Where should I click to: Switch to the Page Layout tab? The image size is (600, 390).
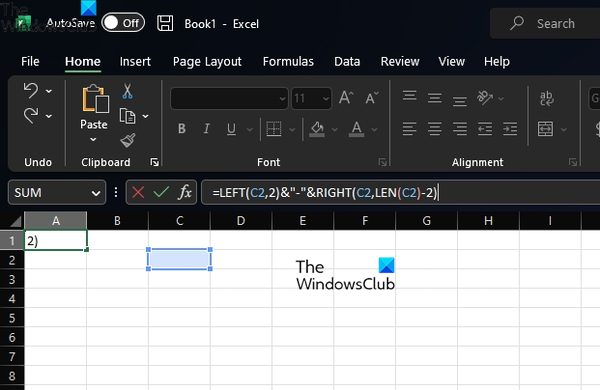tap(207, 62)
